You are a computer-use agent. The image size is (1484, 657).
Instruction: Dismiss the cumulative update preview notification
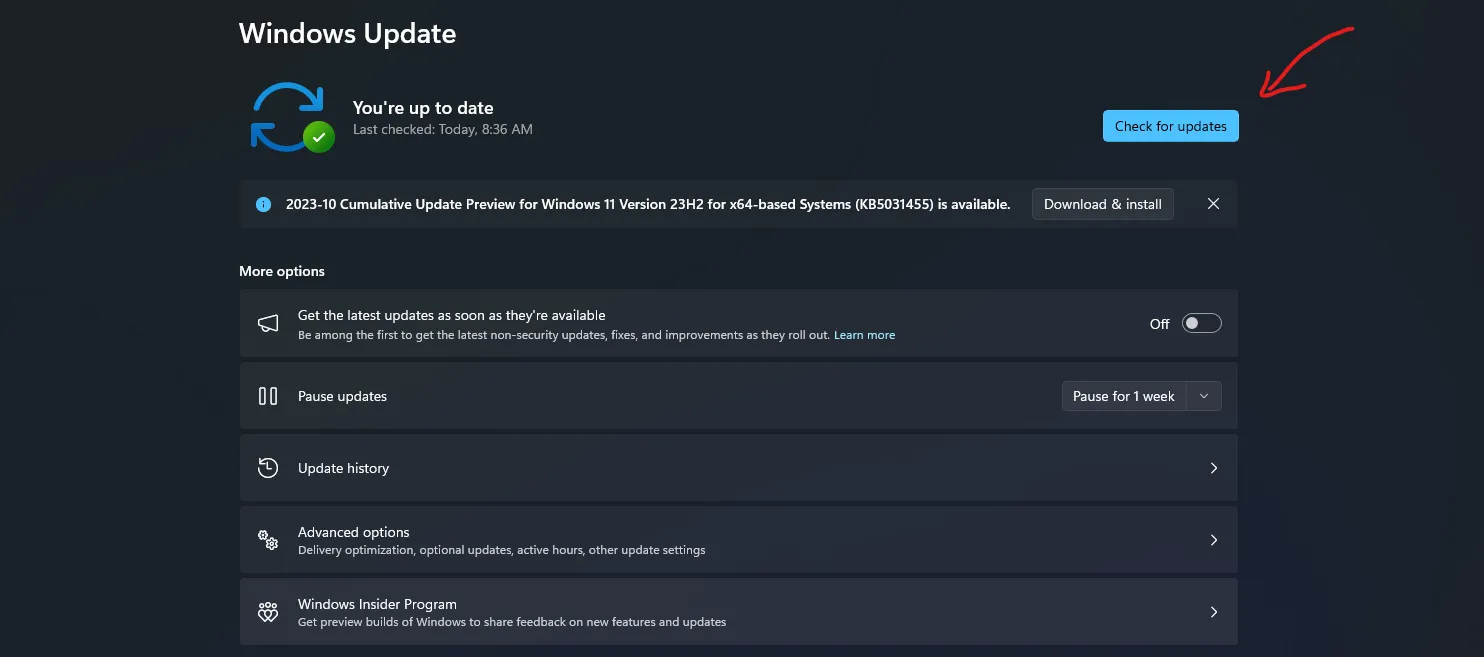1213,204
